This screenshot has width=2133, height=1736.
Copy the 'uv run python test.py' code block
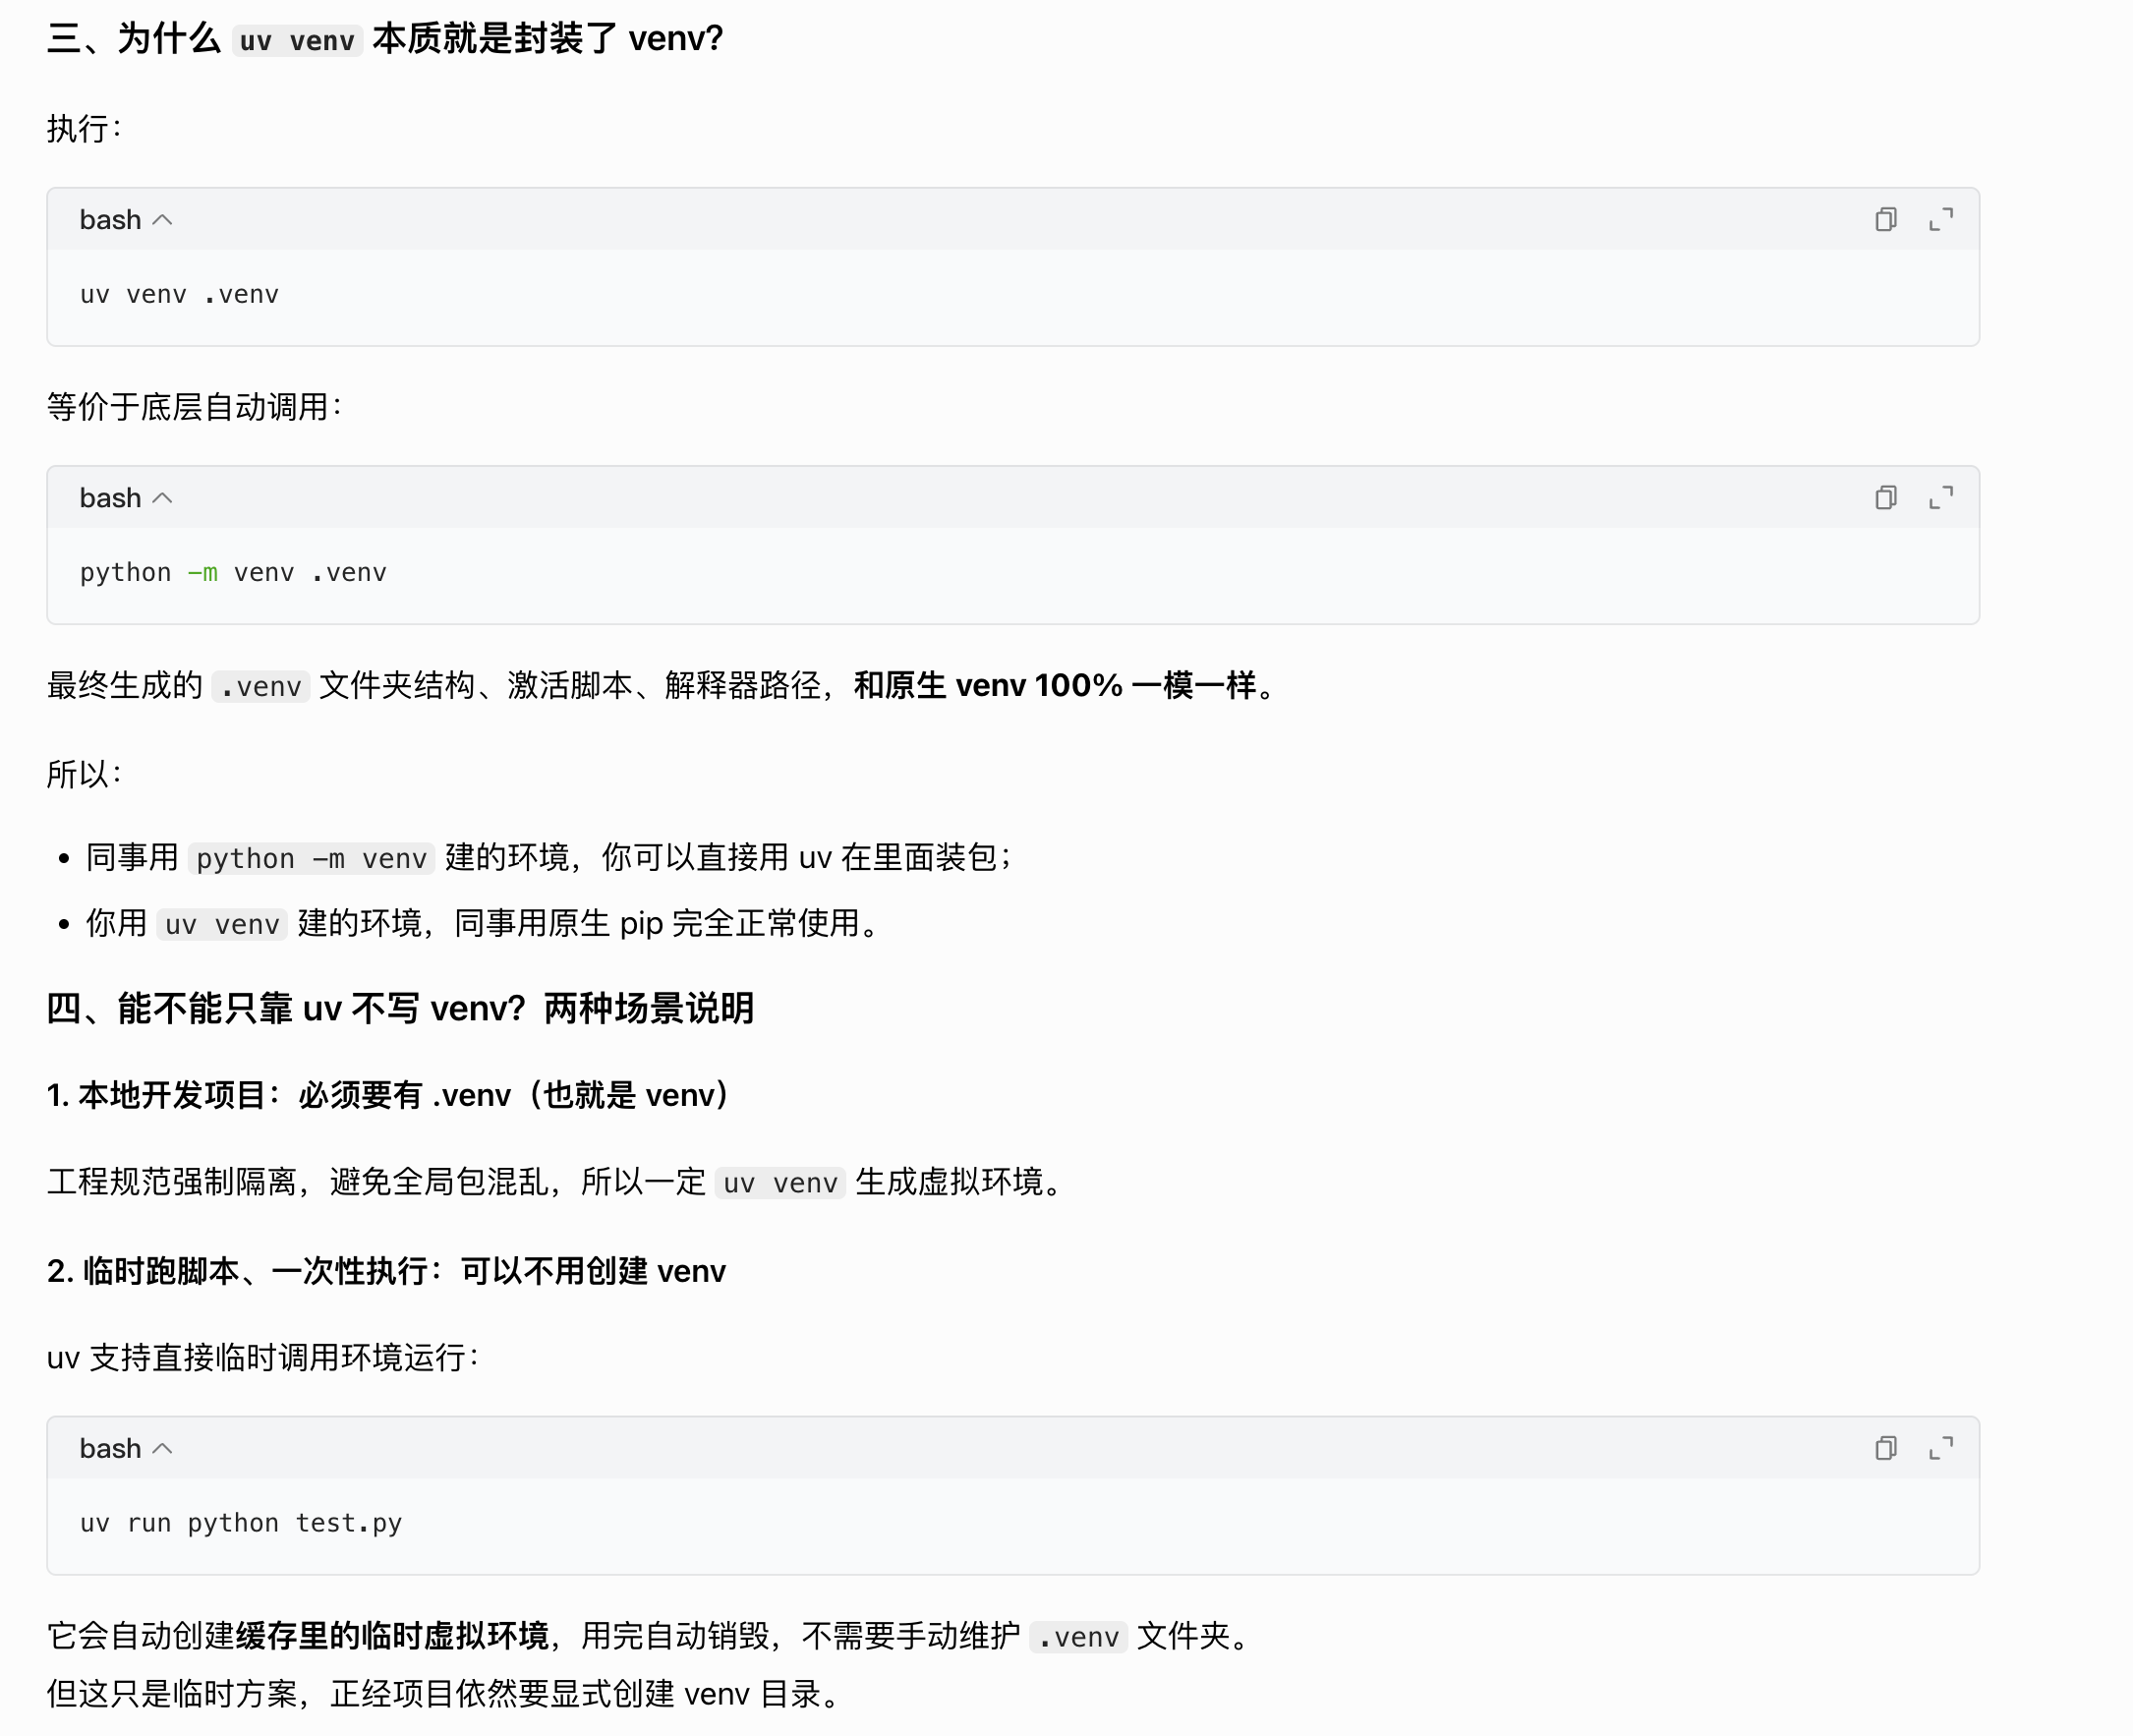click(x=1885, y=1448)
